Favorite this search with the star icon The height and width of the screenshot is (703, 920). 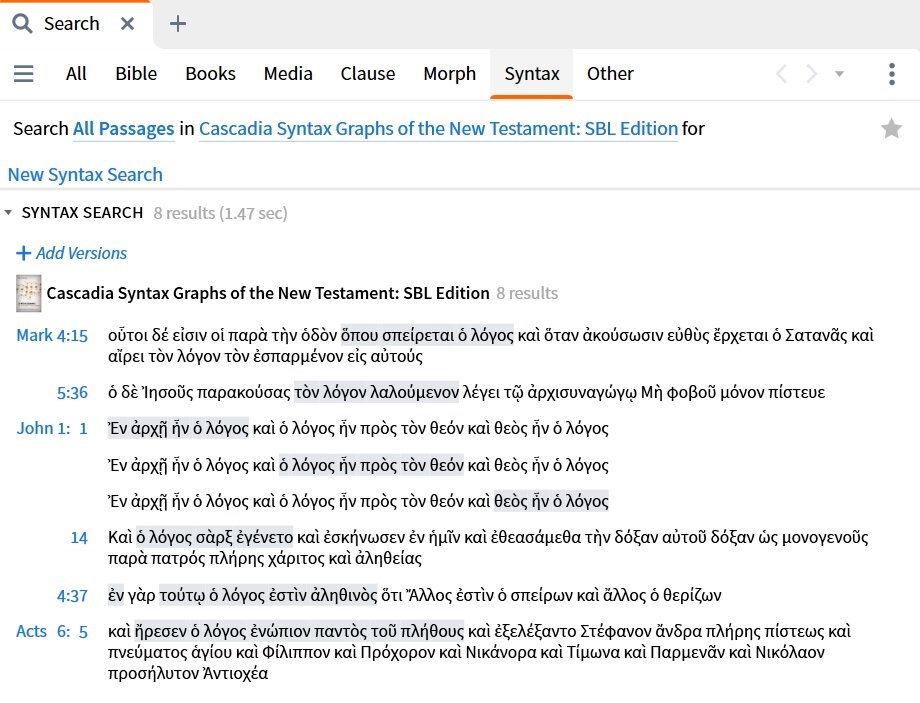click(x=891, y=129)
